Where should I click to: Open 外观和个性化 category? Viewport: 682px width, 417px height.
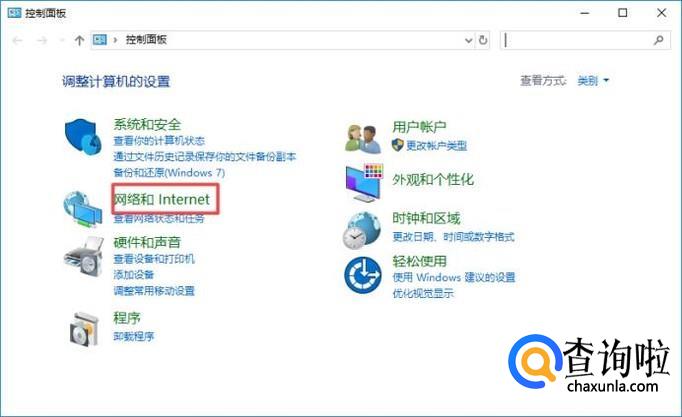point(433,179)
